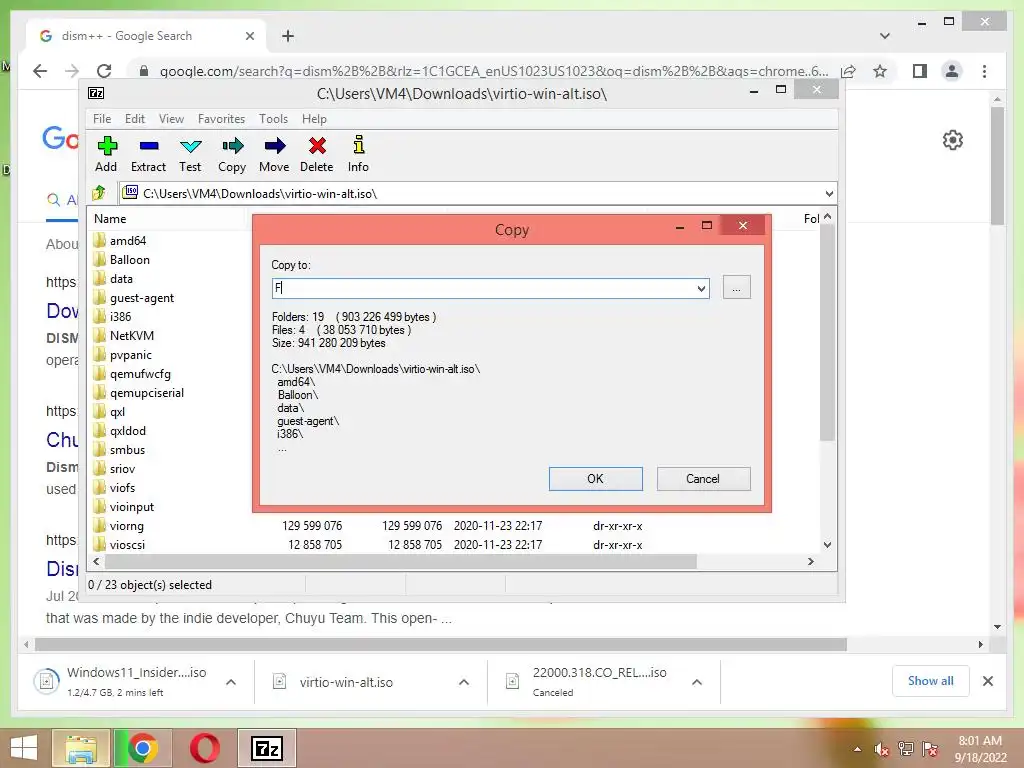Click the Add toolbar icon in 7-Zip

click(x=106, y=154)
